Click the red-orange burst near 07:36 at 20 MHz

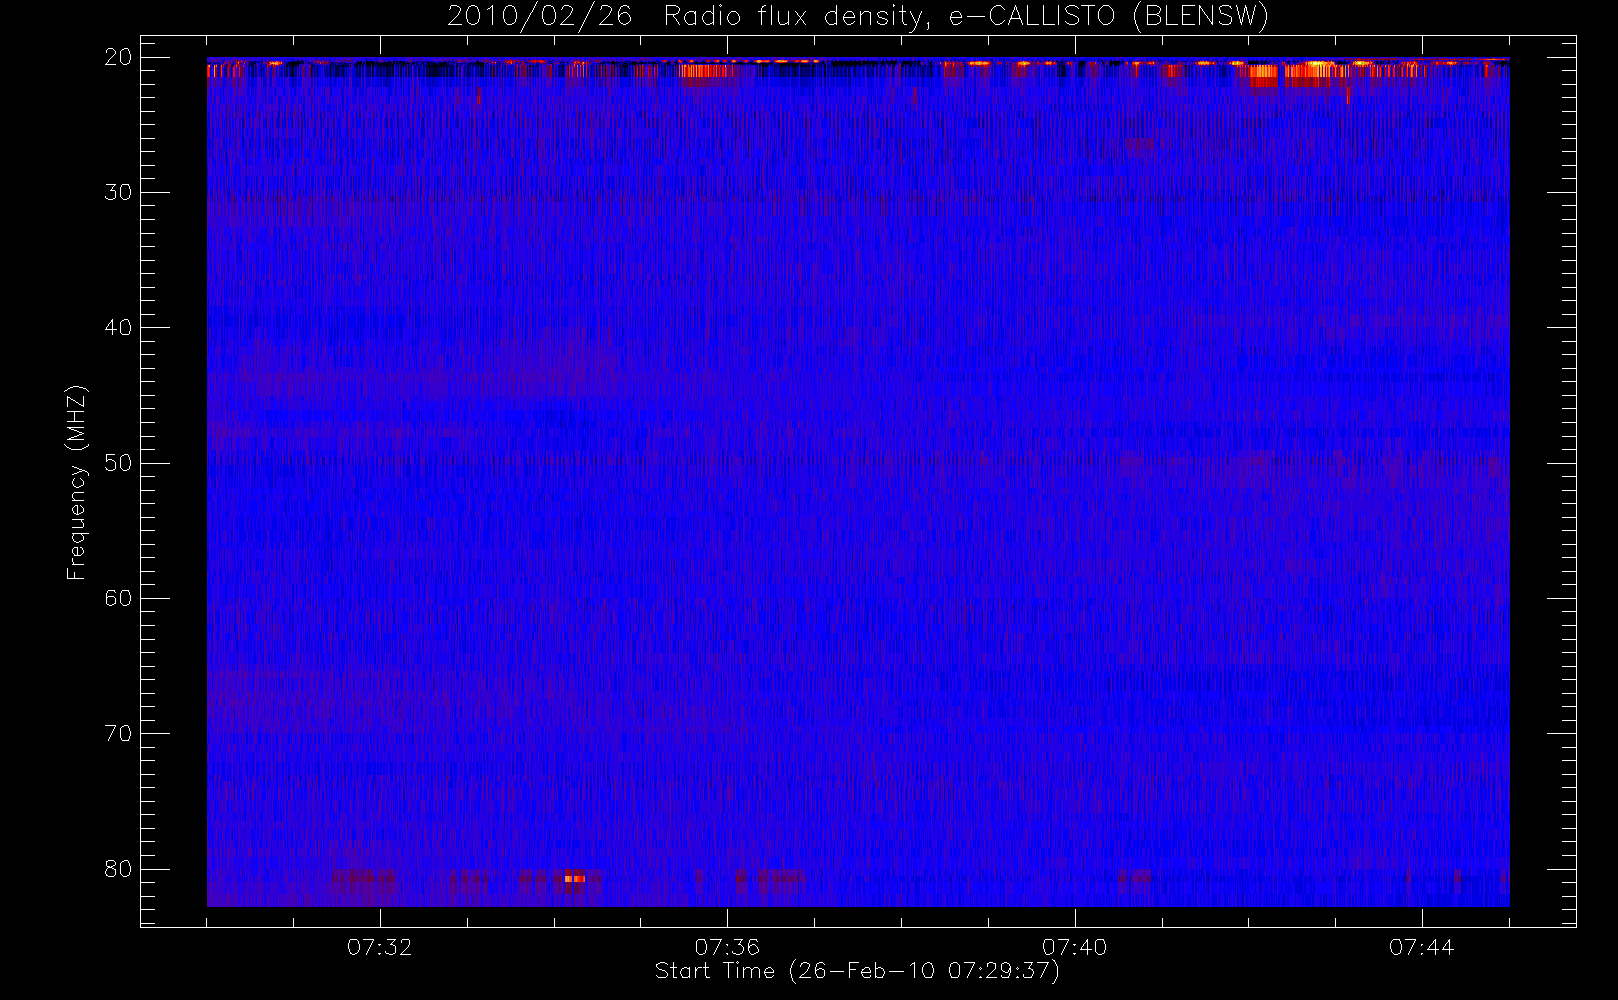(708, 71)
